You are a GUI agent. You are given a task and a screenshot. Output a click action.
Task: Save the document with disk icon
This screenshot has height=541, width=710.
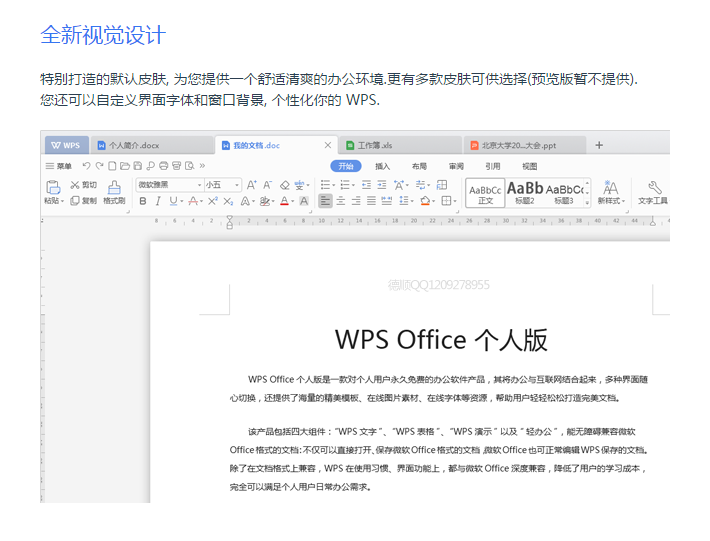point(138,166)
